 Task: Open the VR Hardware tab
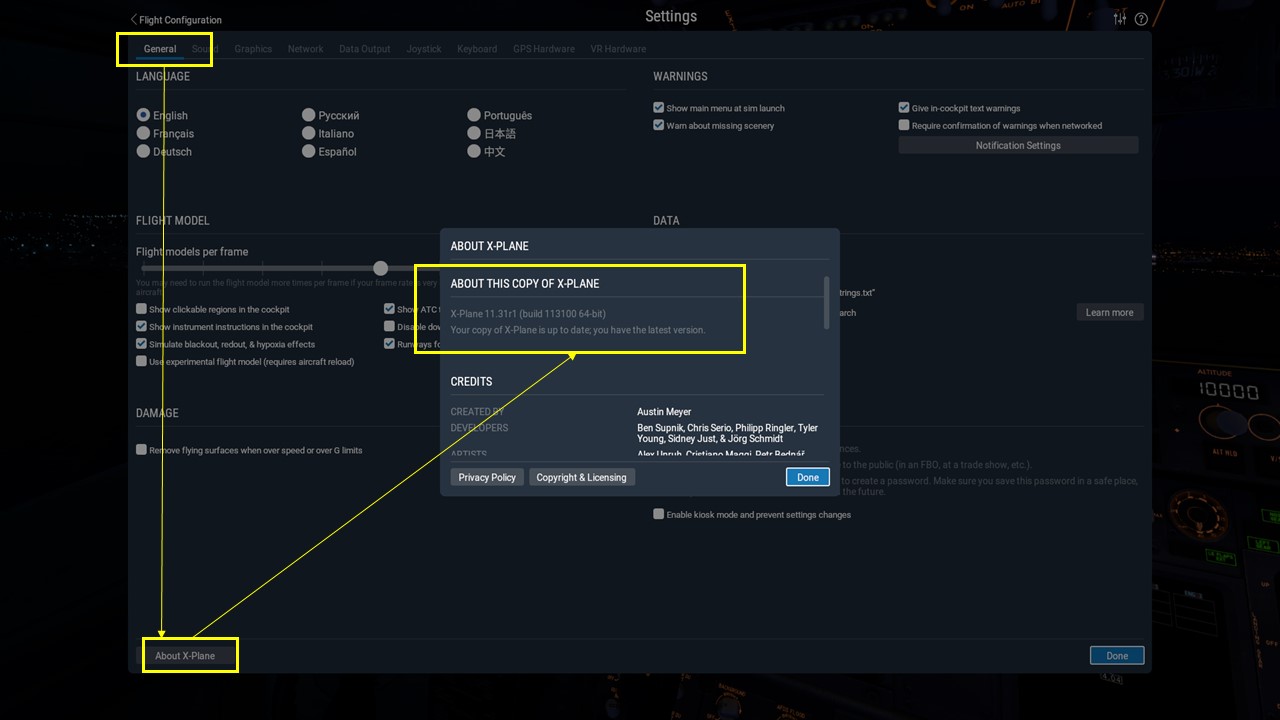[x=618, y=49]
